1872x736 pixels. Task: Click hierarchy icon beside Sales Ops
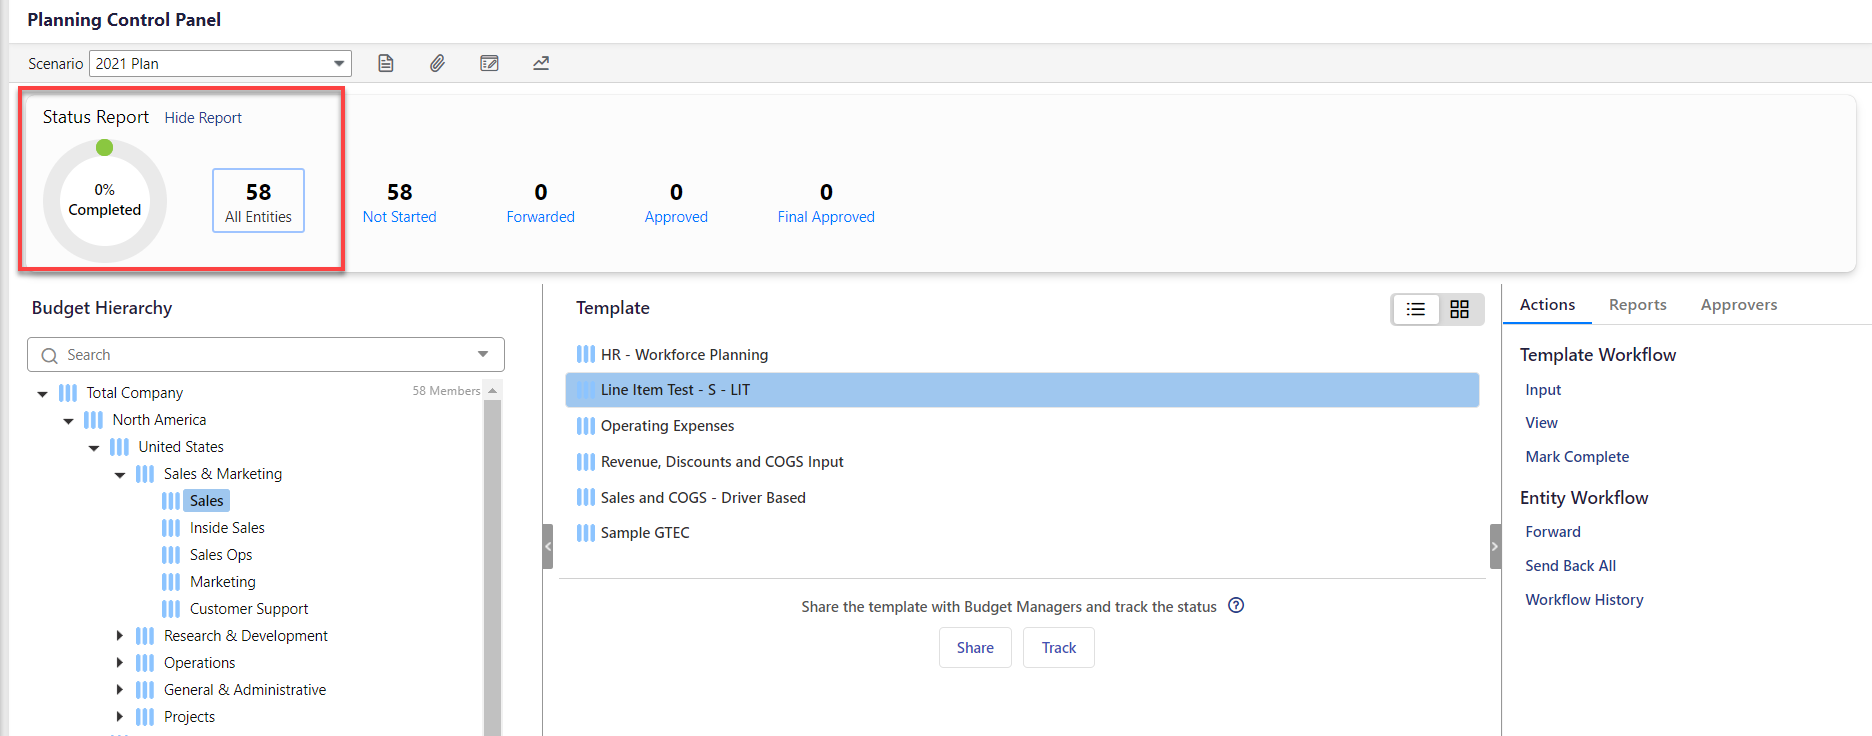[x=172, y=555]
